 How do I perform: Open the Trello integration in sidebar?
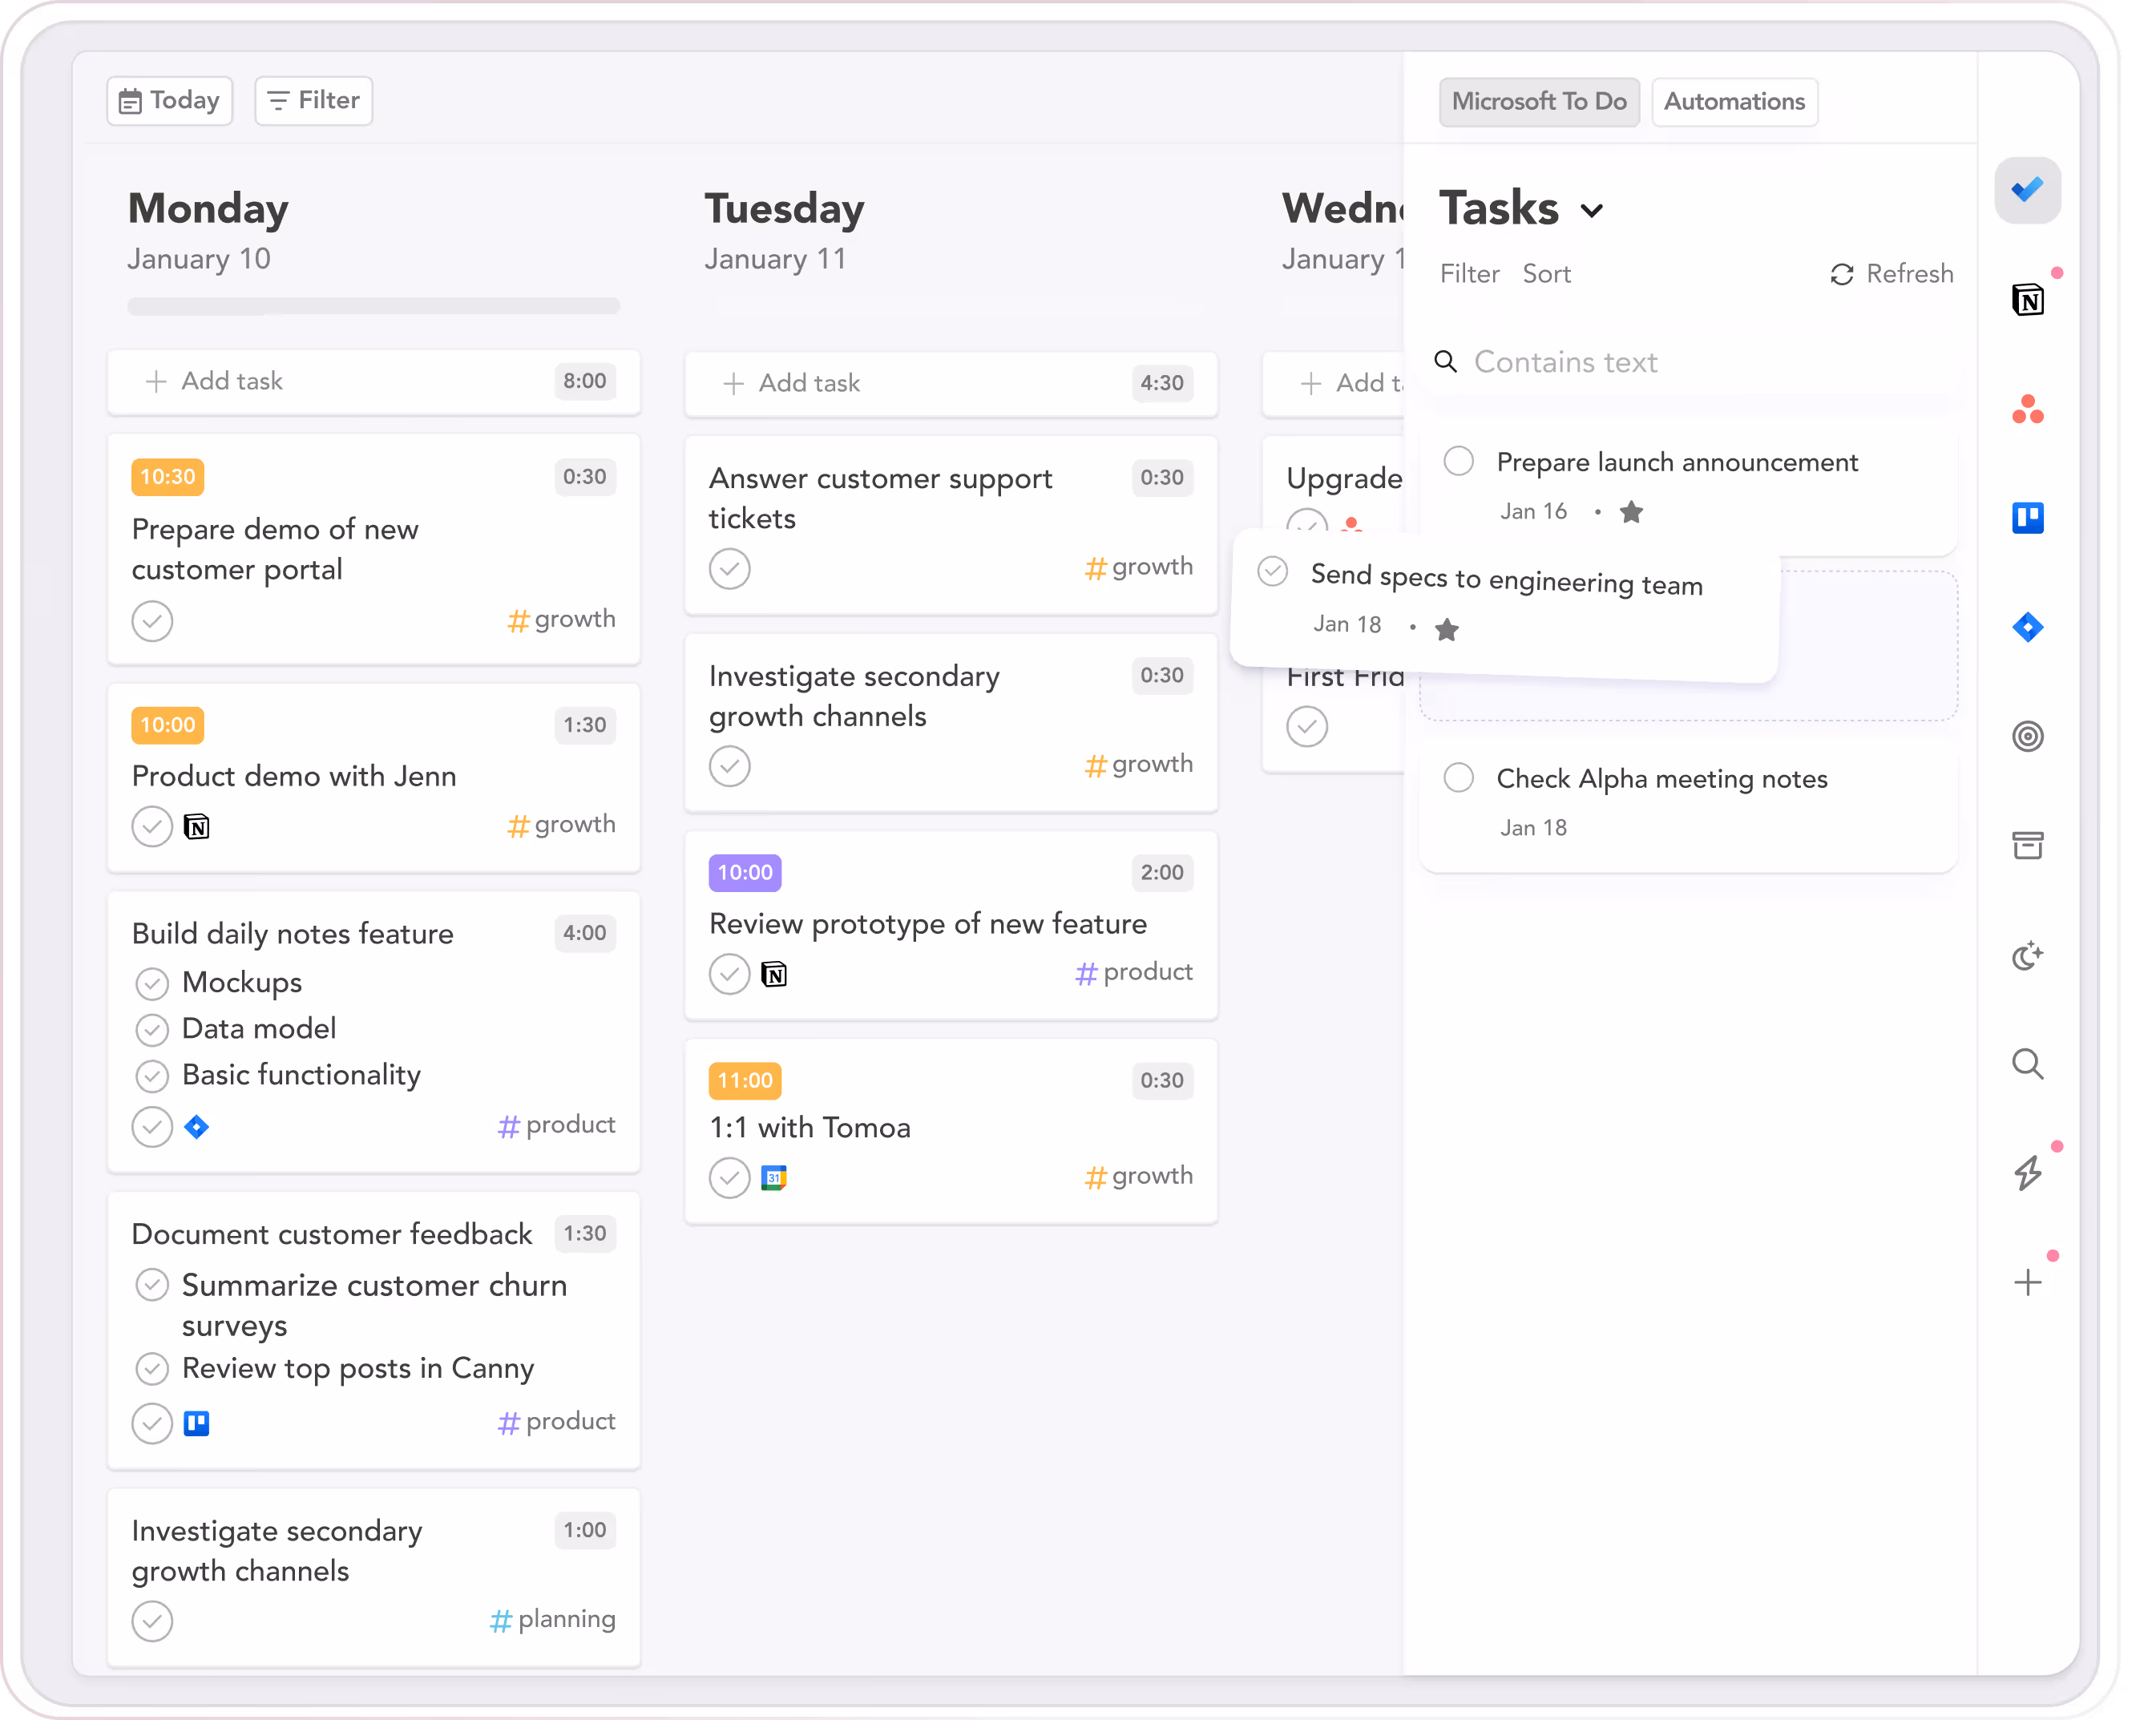coord(2027,518)
